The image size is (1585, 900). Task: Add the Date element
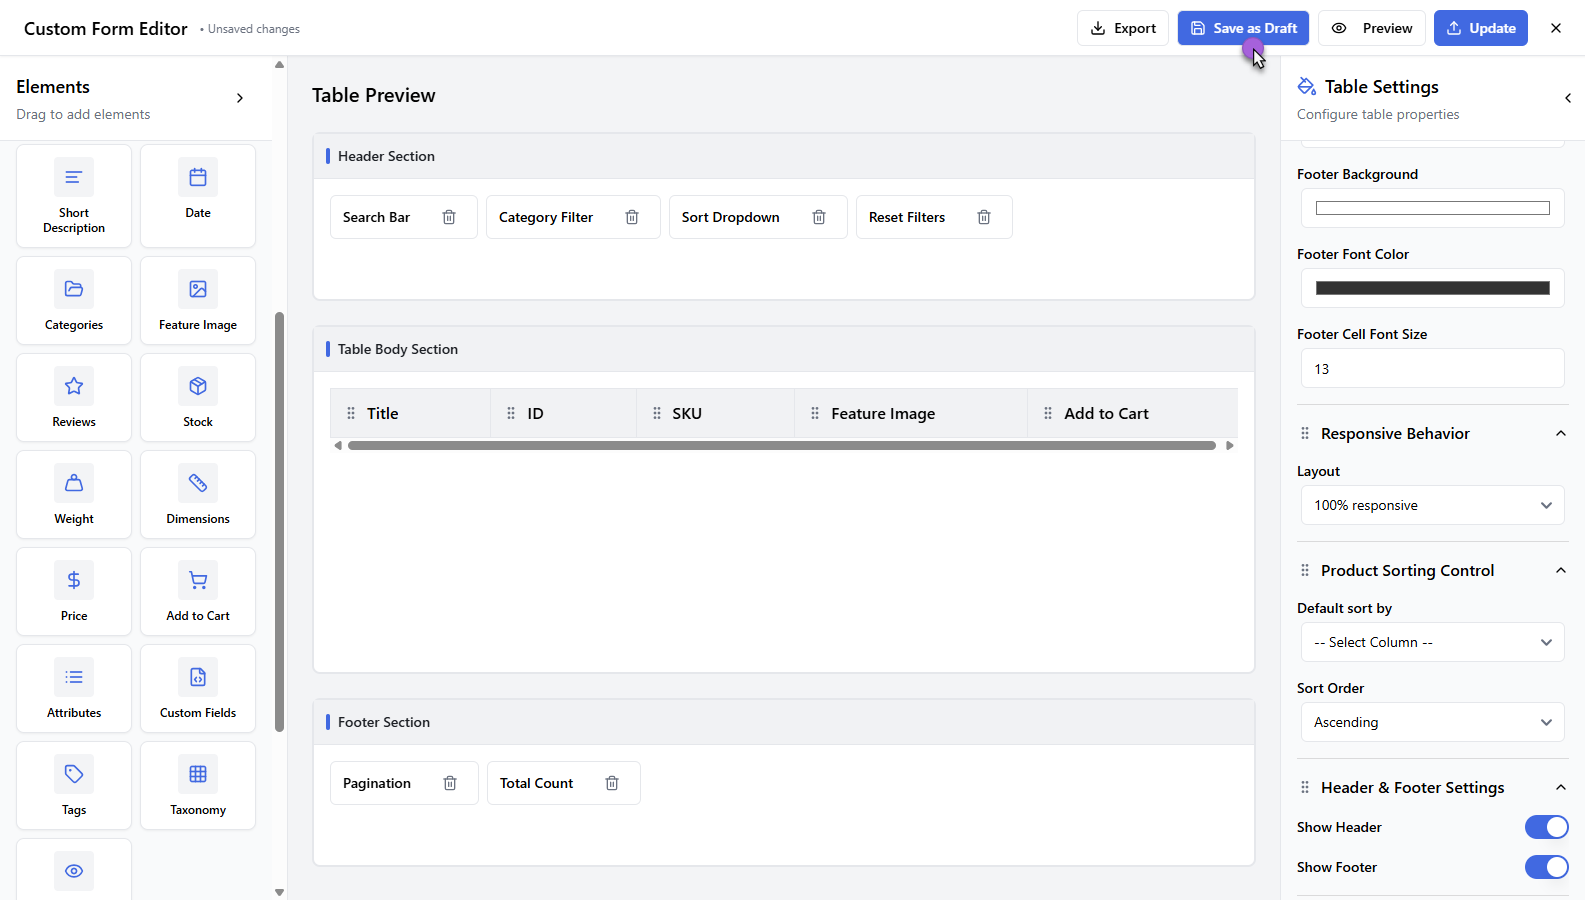pos(198,196)
